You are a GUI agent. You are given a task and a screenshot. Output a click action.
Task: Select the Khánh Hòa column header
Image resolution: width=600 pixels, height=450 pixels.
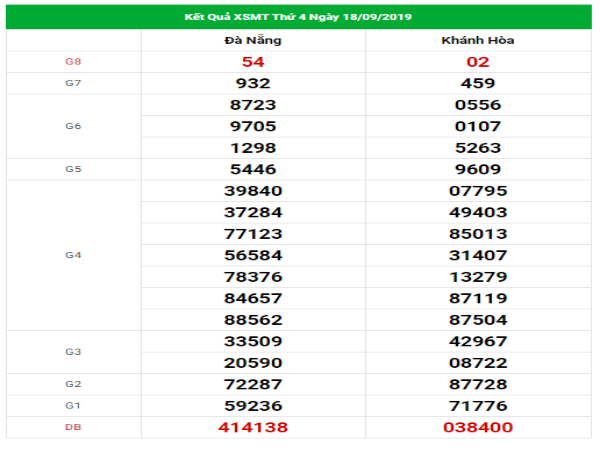coord(477,41)
